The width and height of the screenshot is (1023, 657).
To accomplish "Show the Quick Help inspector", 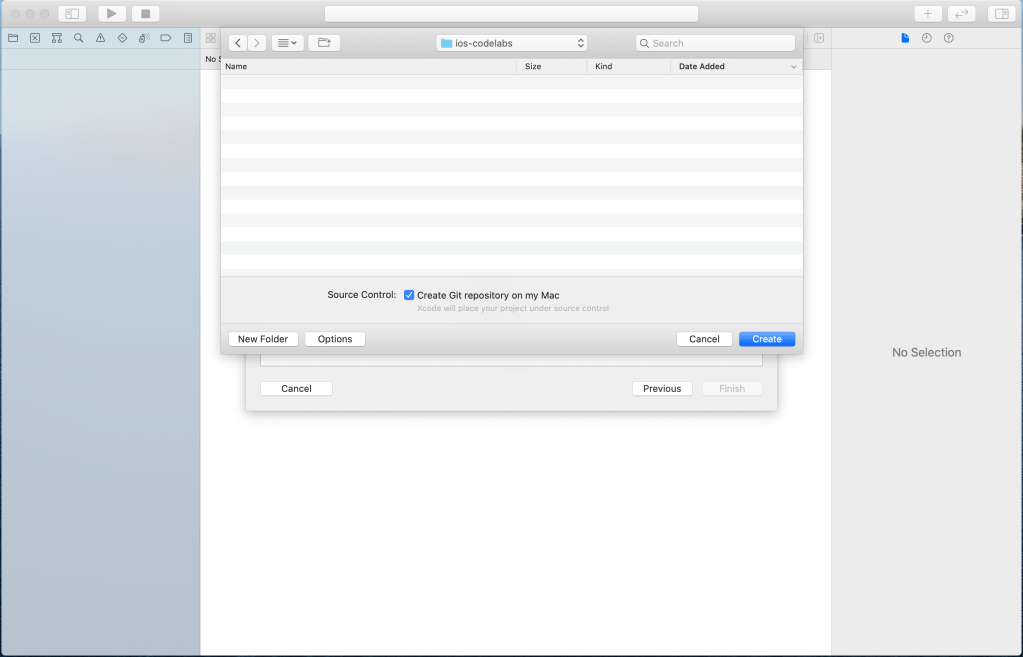I will (948, 38).
